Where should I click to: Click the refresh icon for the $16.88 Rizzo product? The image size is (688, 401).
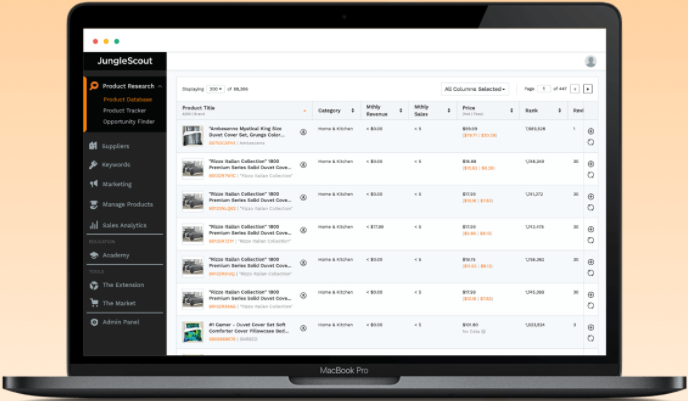591,175
